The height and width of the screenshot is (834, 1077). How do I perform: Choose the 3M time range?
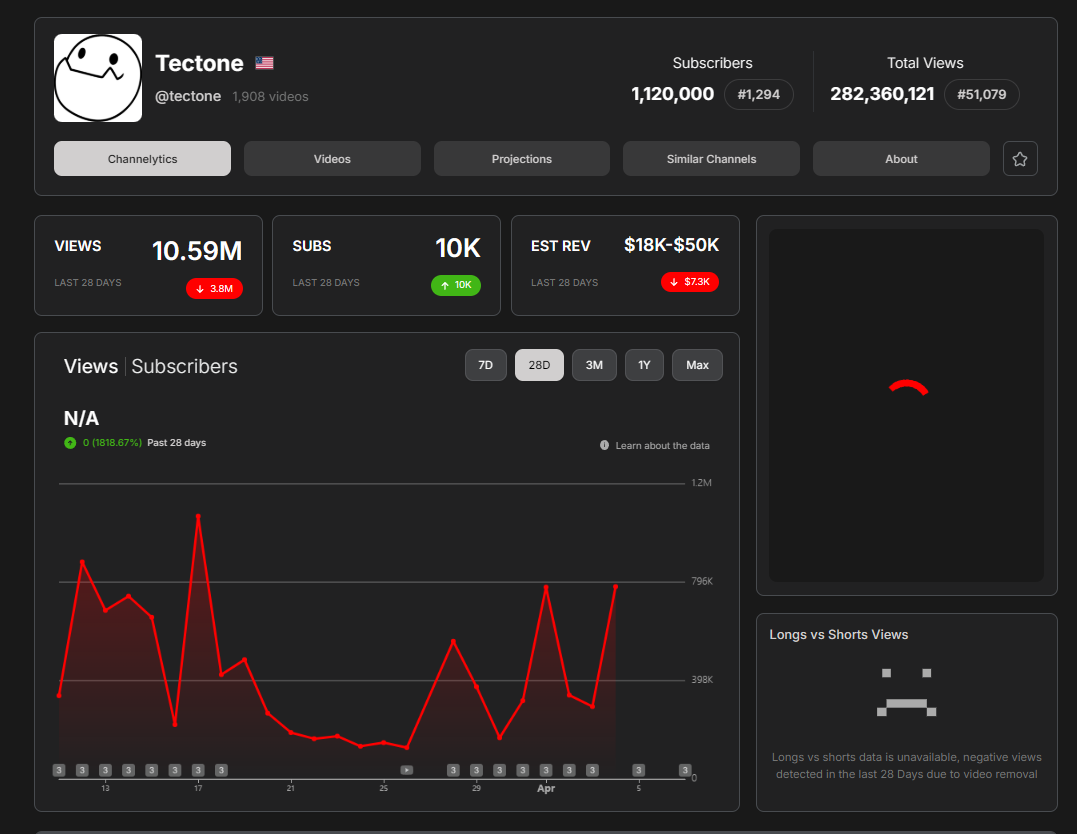(594, 365)
